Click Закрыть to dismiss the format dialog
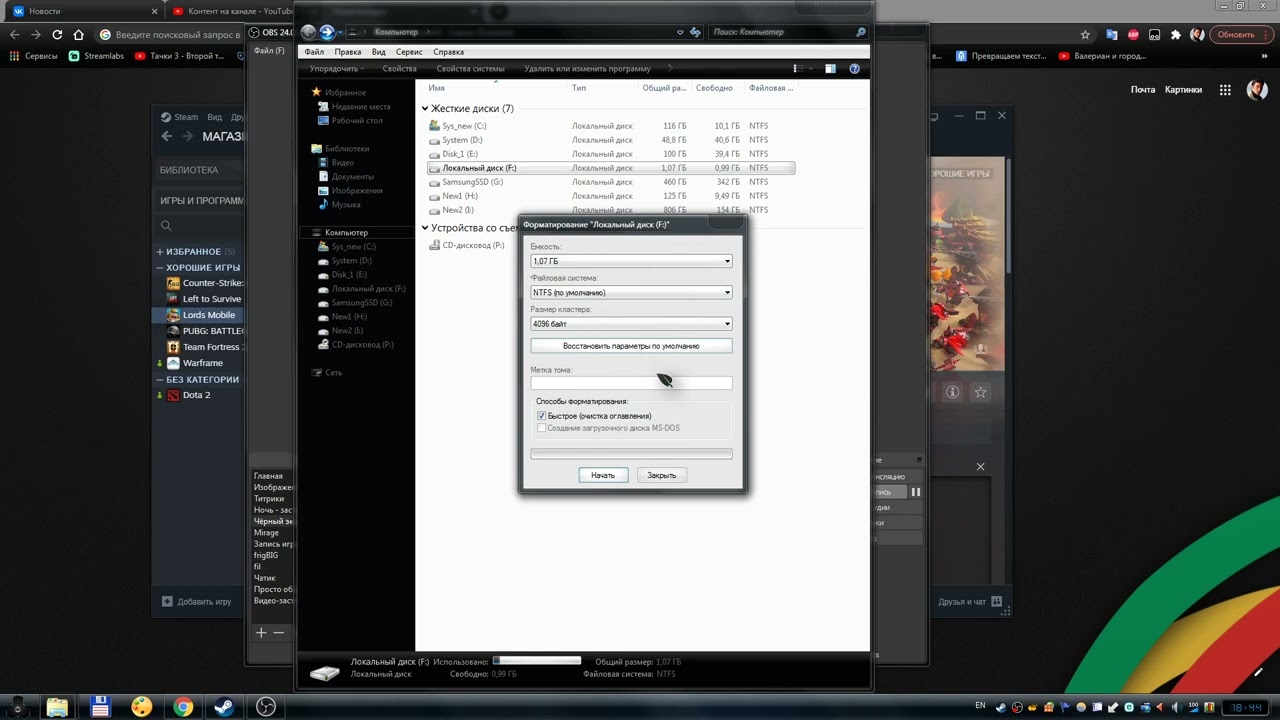Image resolution: width=1280 pixels, height=720 pixels. pos(661,475)
